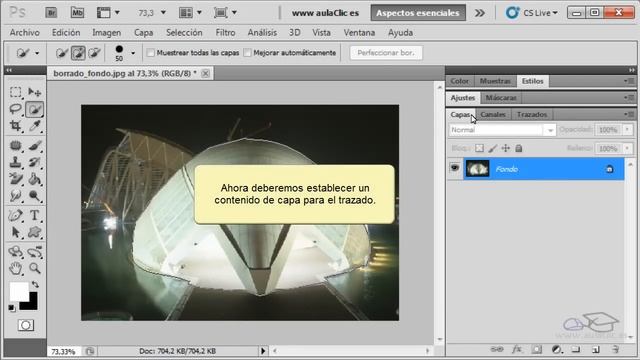Select the Aspectos esenciales workspace button
640x360 pixels.
(418, 13)
